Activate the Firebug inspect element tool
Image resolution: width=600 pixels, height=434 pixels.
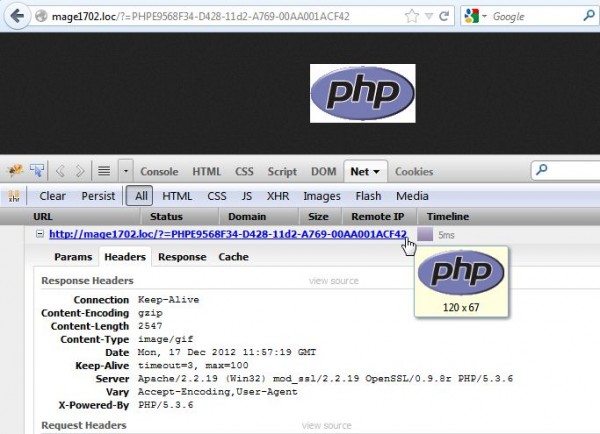pyautogui.click(x=37, y=171)
